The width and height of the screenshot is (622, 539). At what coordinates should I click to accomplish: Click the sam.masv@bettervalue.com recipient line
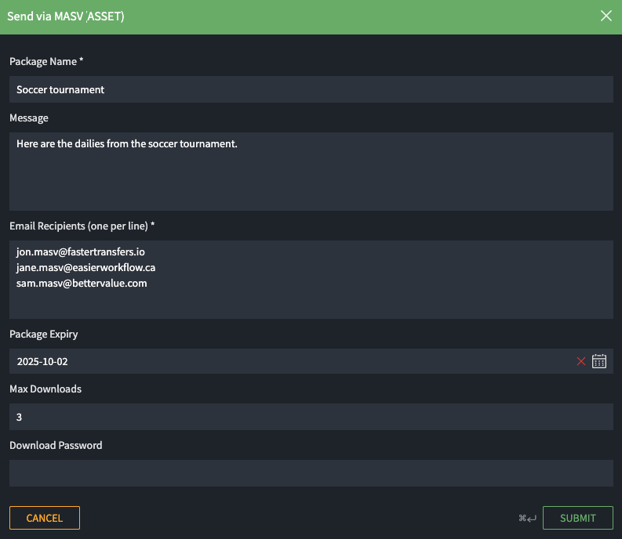point(82,283)
